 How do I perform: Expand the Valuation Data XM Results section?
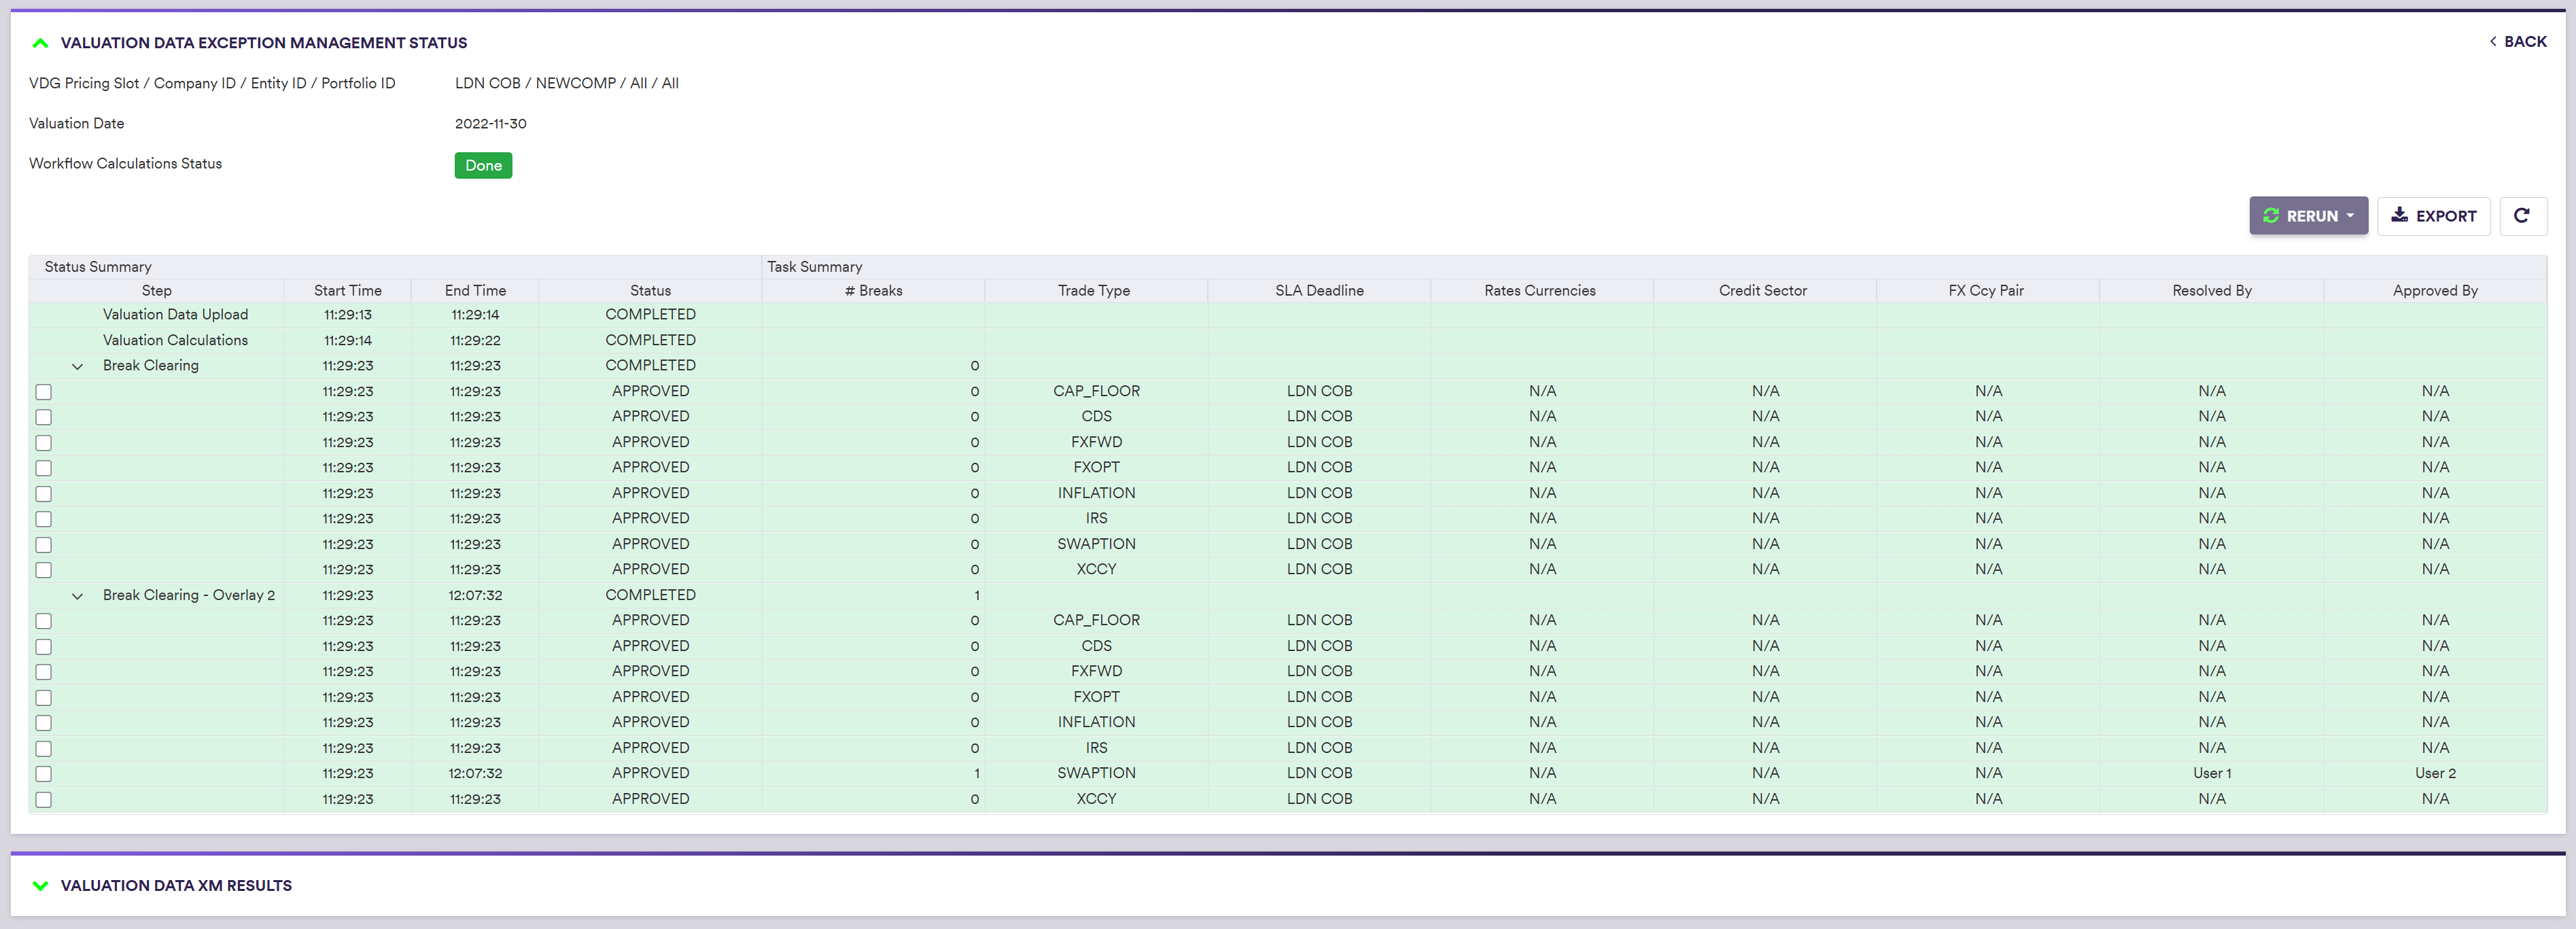(x=40, y=885)
